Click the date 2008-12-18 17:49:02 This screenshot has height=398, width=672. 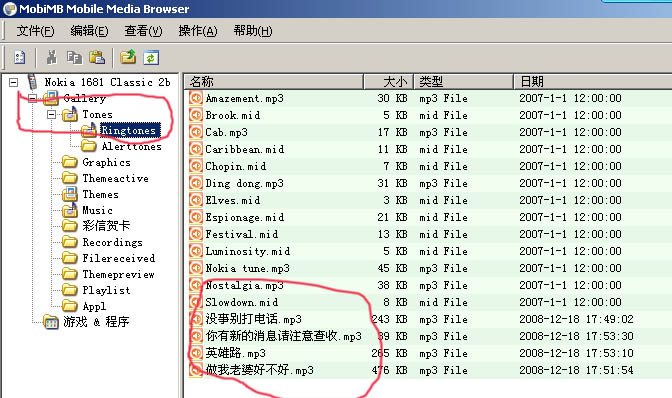pos(576,319)
